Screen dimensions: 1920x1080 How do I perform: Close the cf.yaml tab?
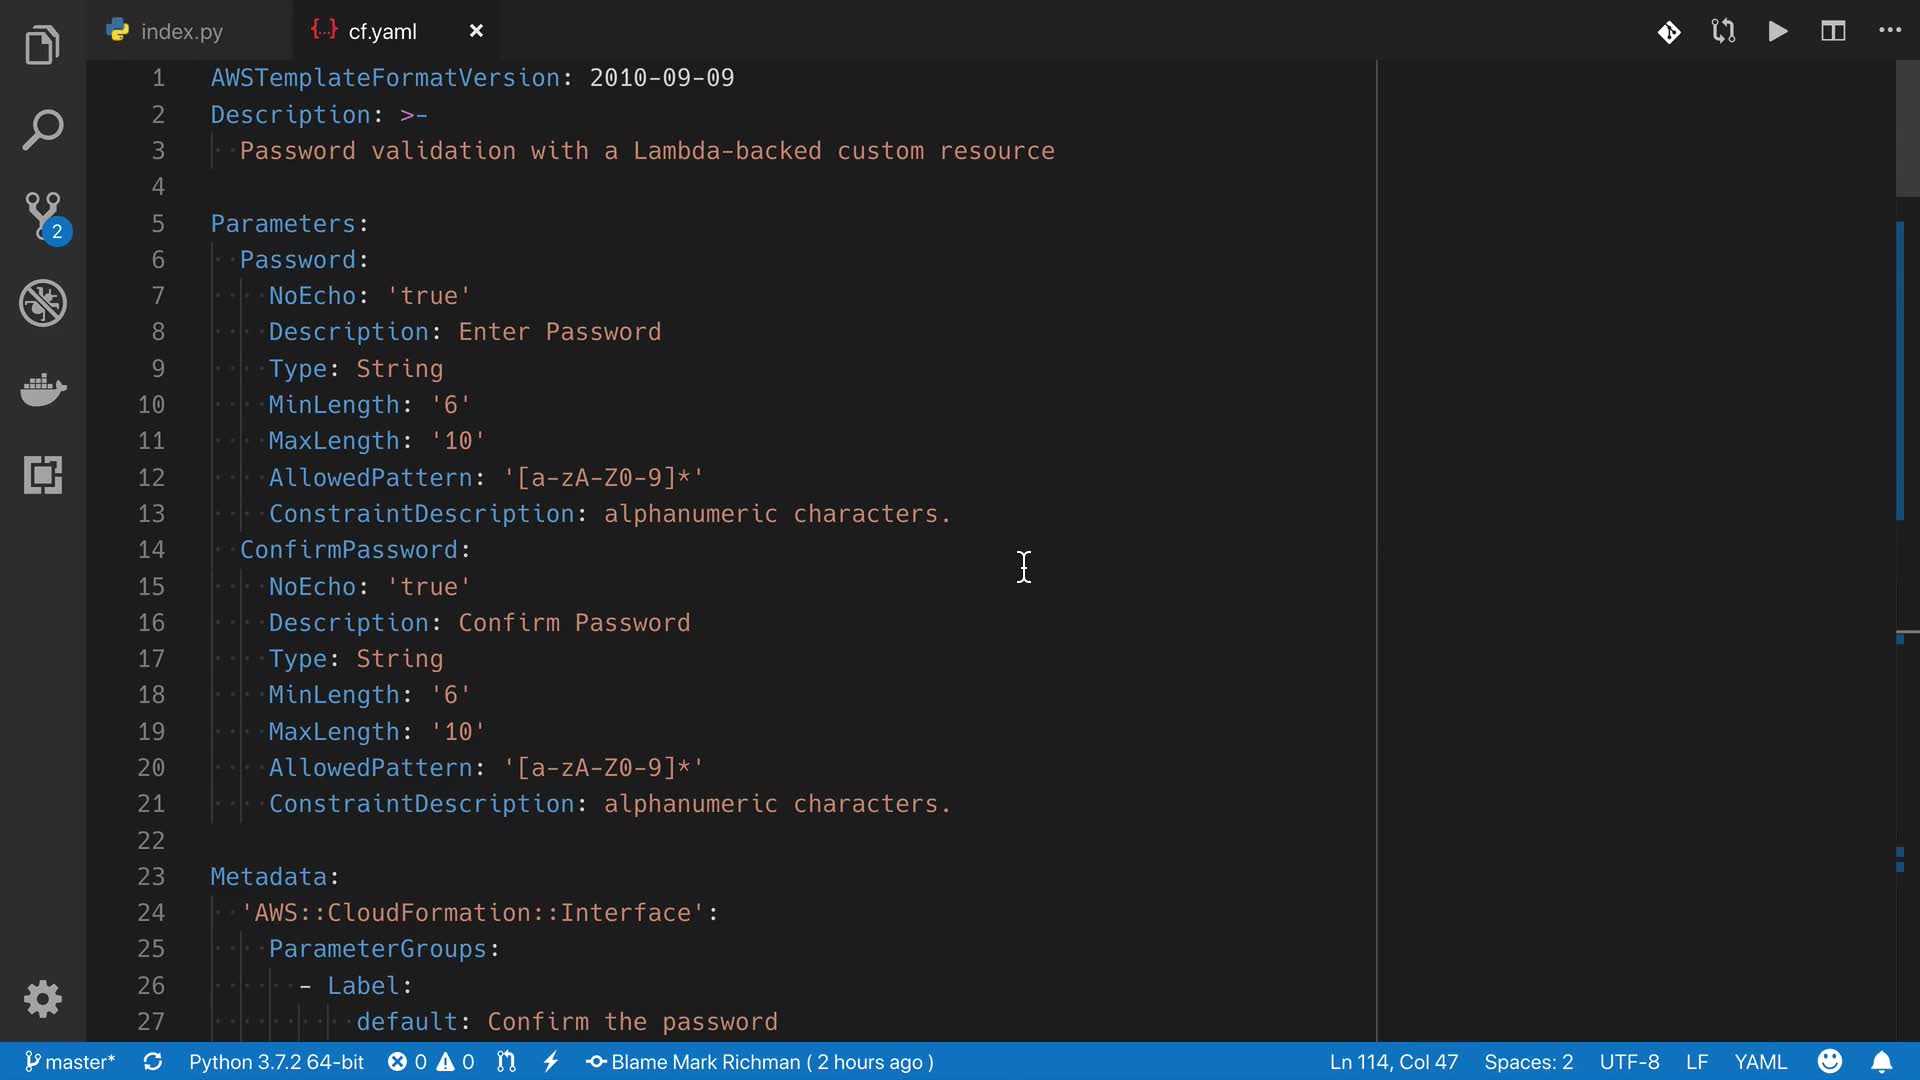pyautogui.click(x=476, y=31)
